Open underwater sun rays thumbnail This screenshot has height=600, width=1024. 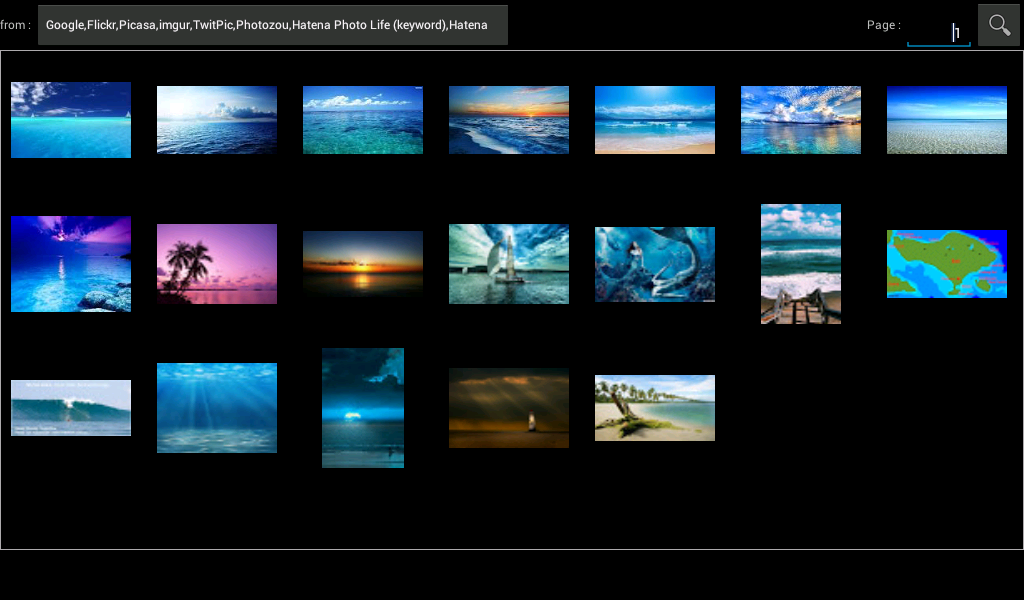pyautogui.click(x=217, y=408)
